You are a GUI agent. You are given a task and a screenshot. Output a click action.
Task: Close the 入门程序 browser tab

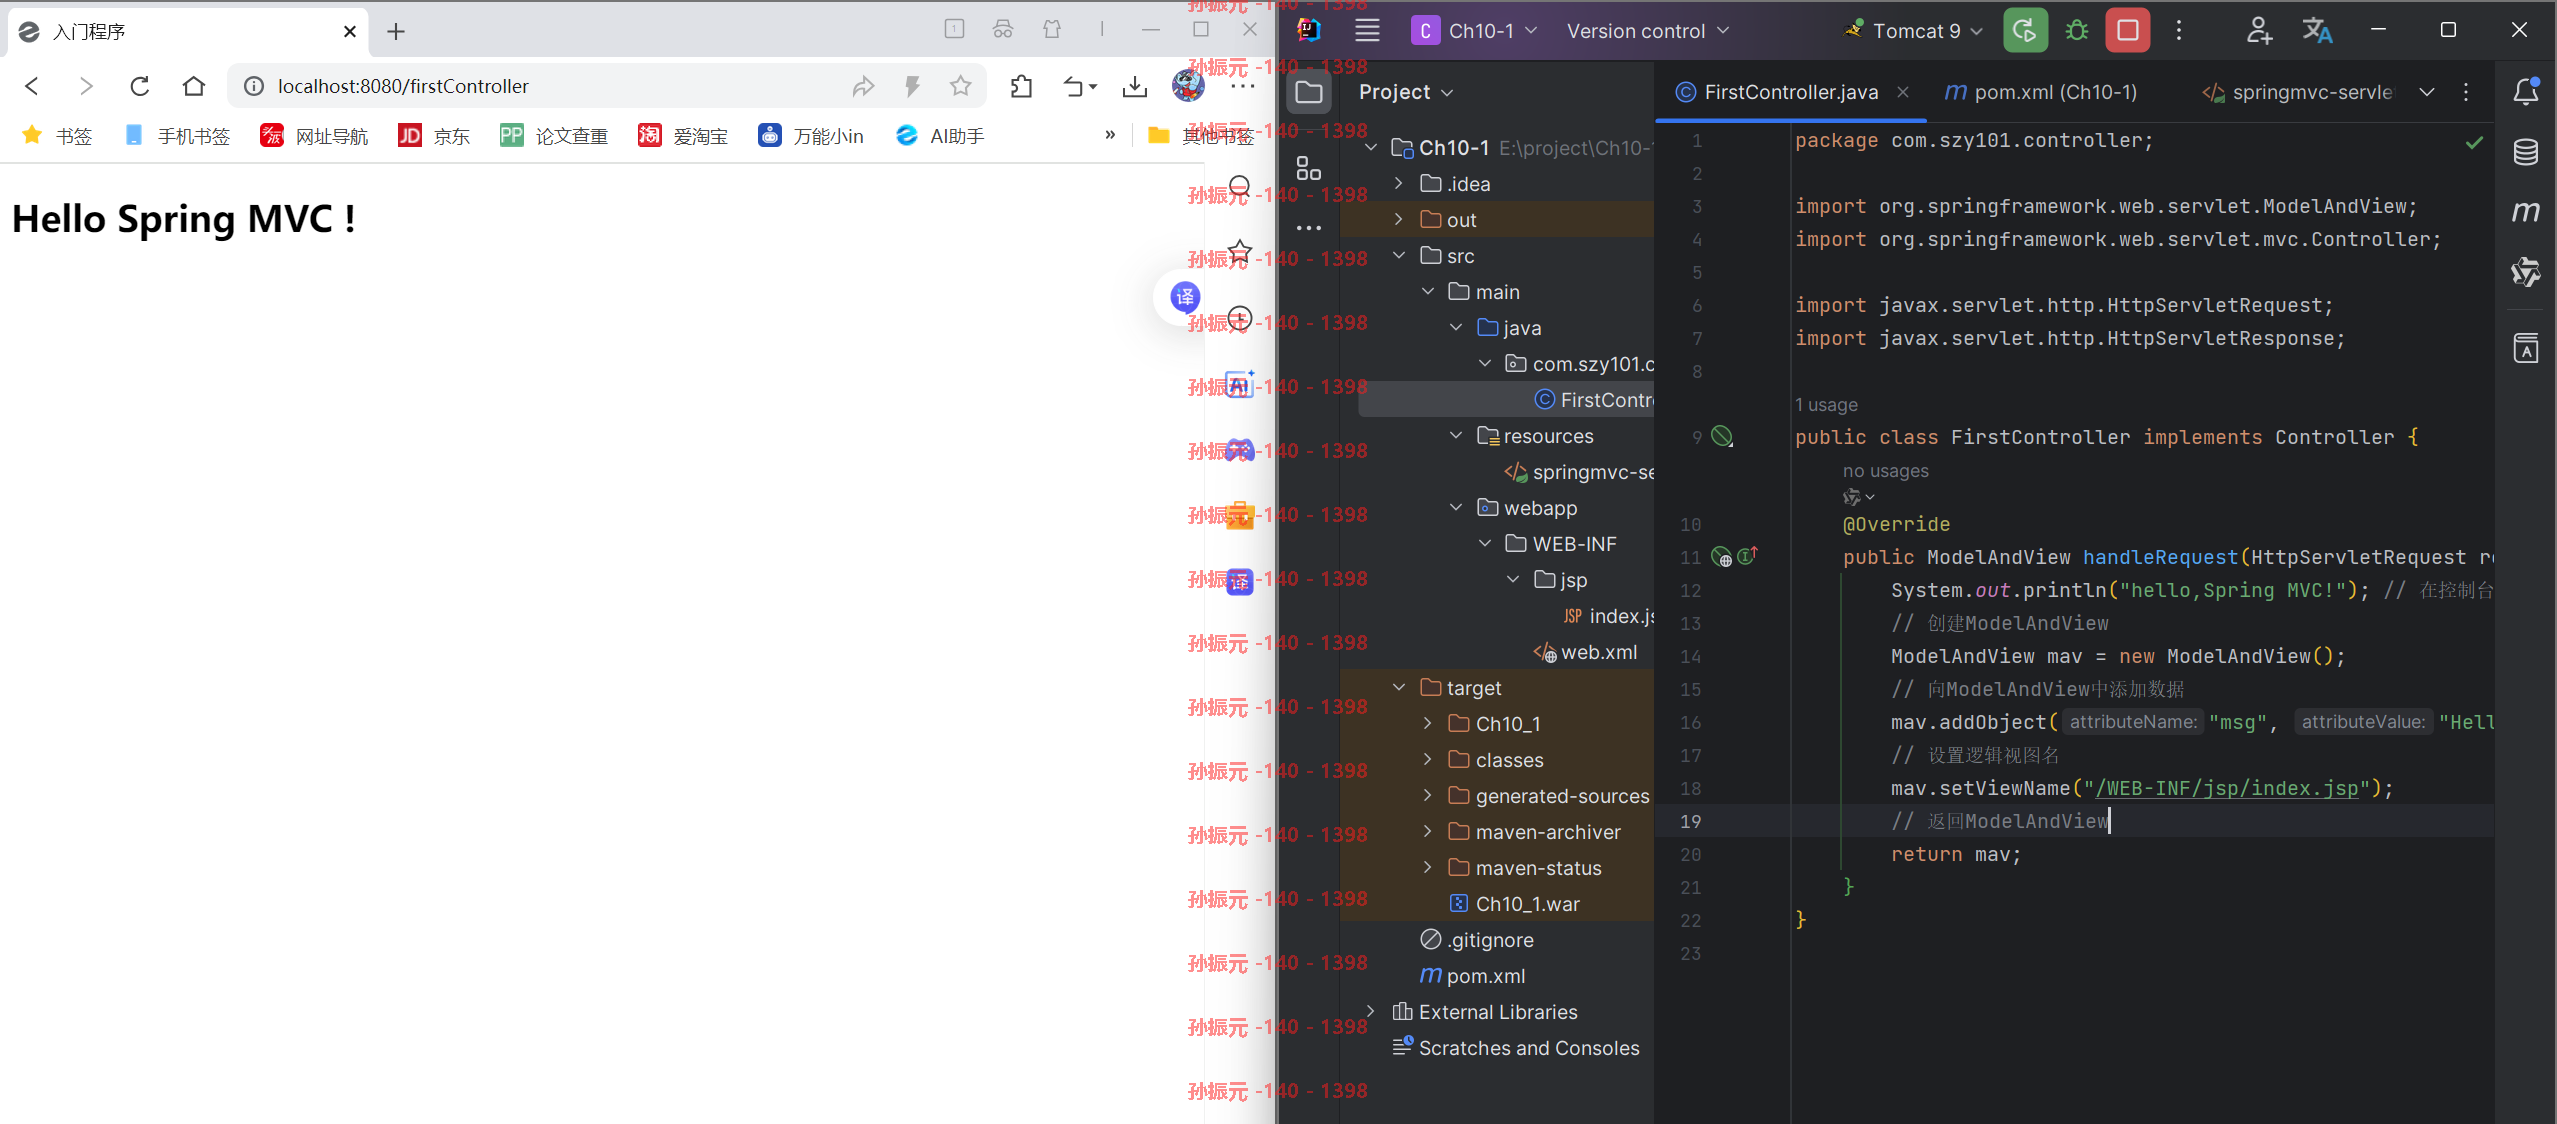tap(349, 32)
